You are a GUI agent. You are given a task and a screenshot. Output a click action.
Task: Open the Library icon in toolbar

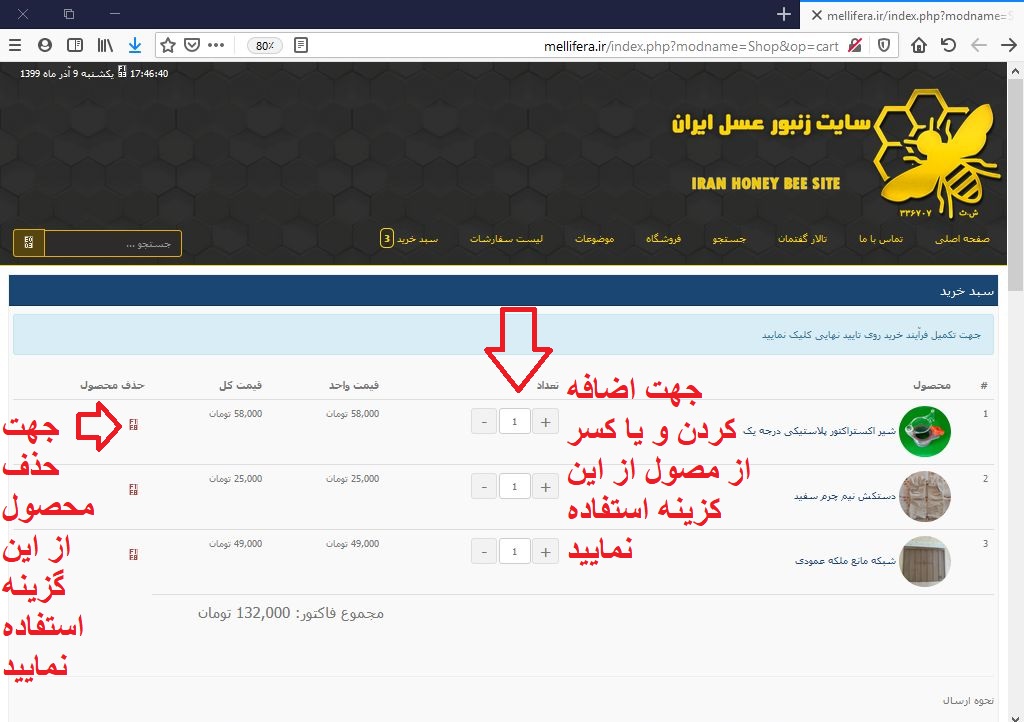[x=105, y=45]
